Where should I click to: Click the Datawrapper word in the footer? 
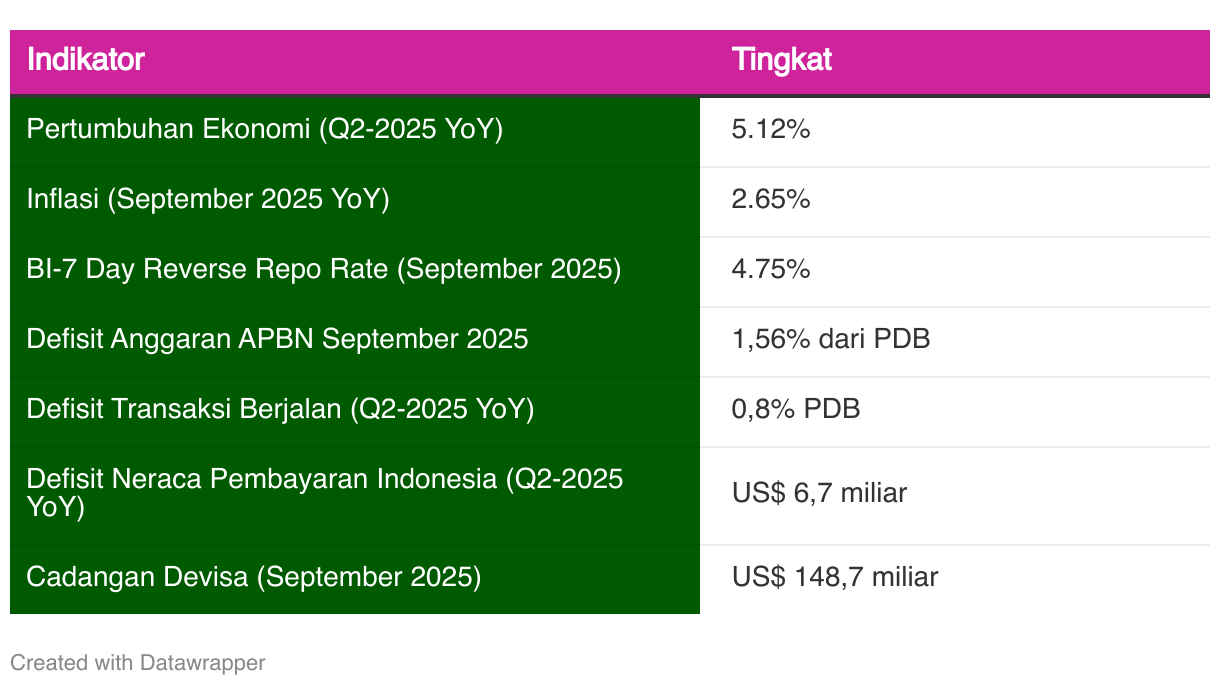pos(202,663)
